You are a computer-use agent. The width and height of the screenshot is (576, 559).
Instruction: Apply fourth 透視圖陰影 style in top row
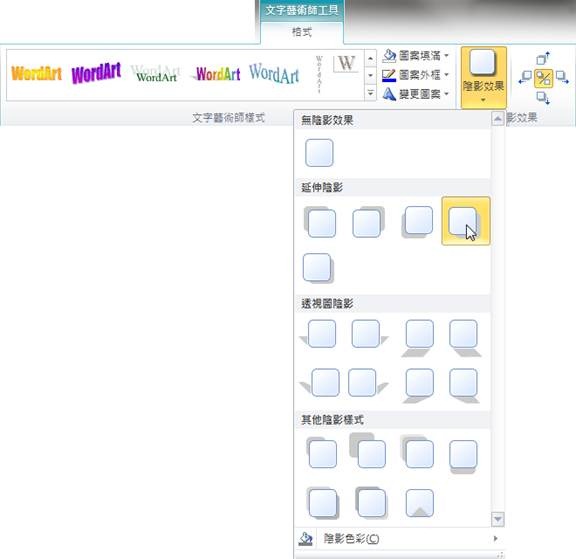click(465, 337)
